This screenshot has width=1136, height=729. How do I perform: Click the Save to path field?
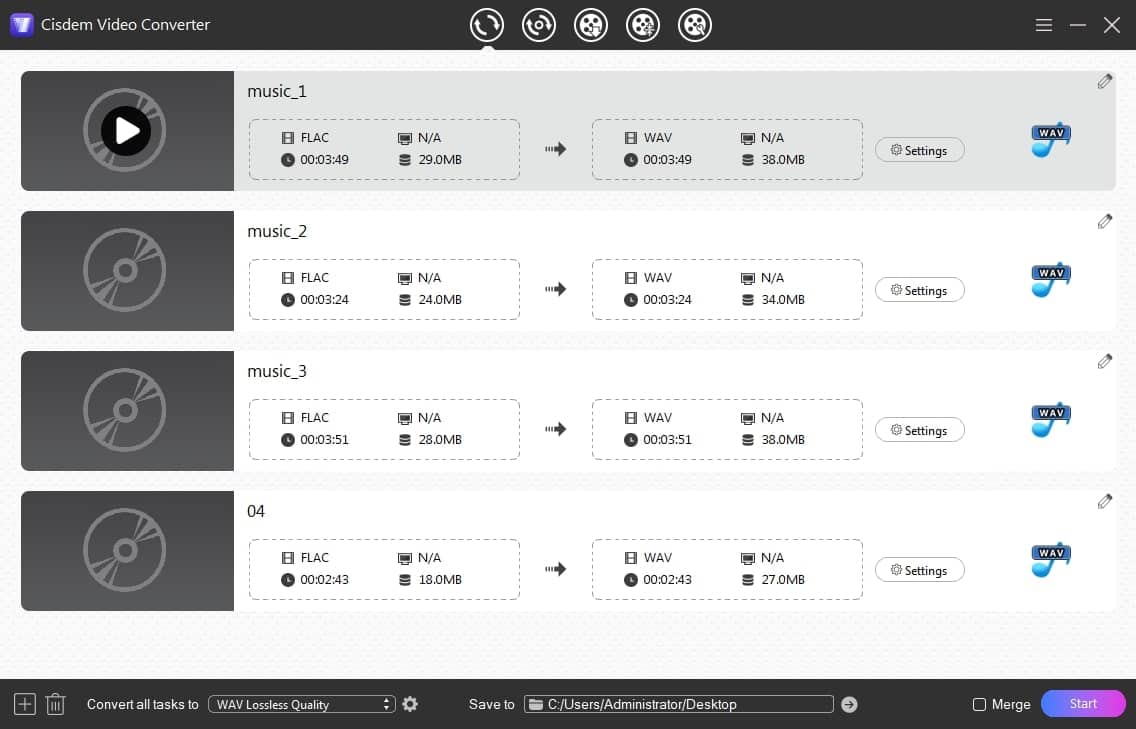679,704
